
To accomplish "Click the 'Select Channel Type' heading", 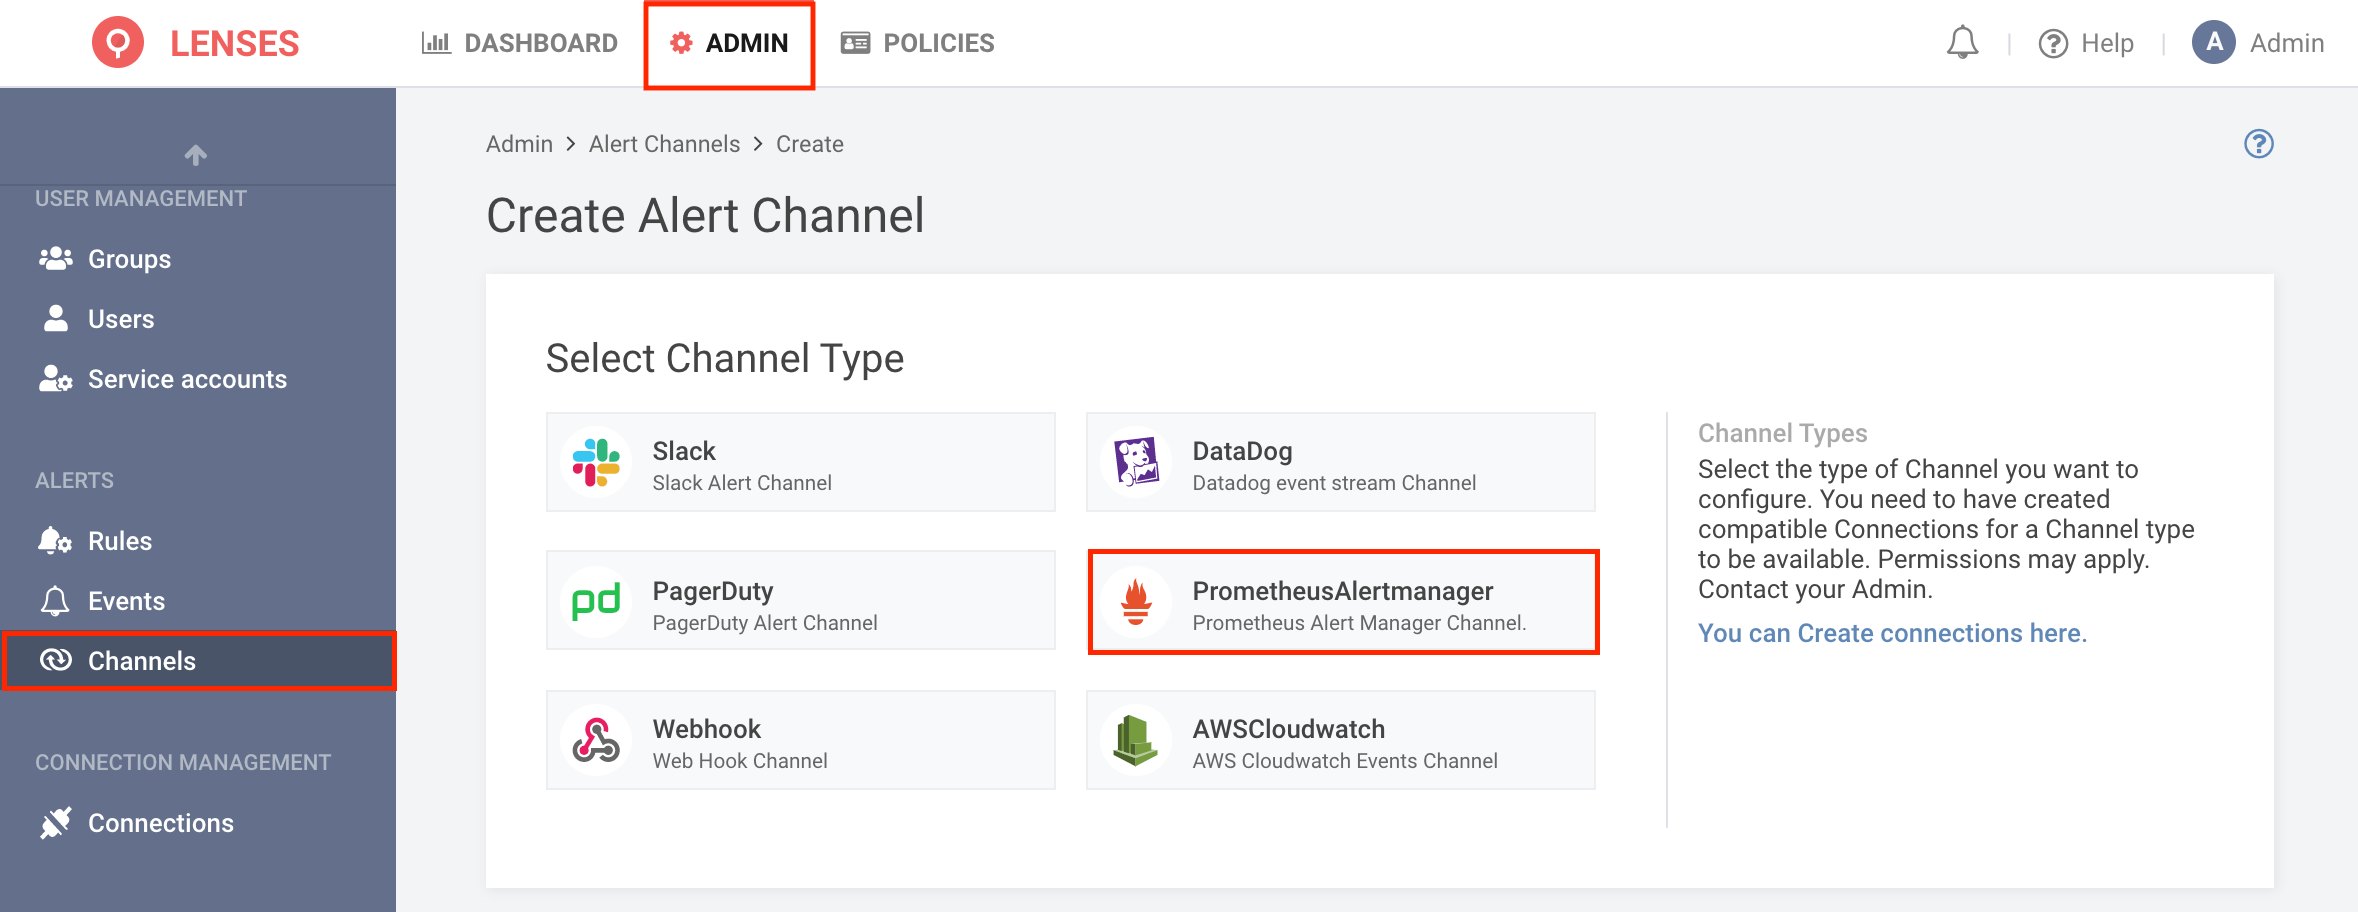I will 725,358.
